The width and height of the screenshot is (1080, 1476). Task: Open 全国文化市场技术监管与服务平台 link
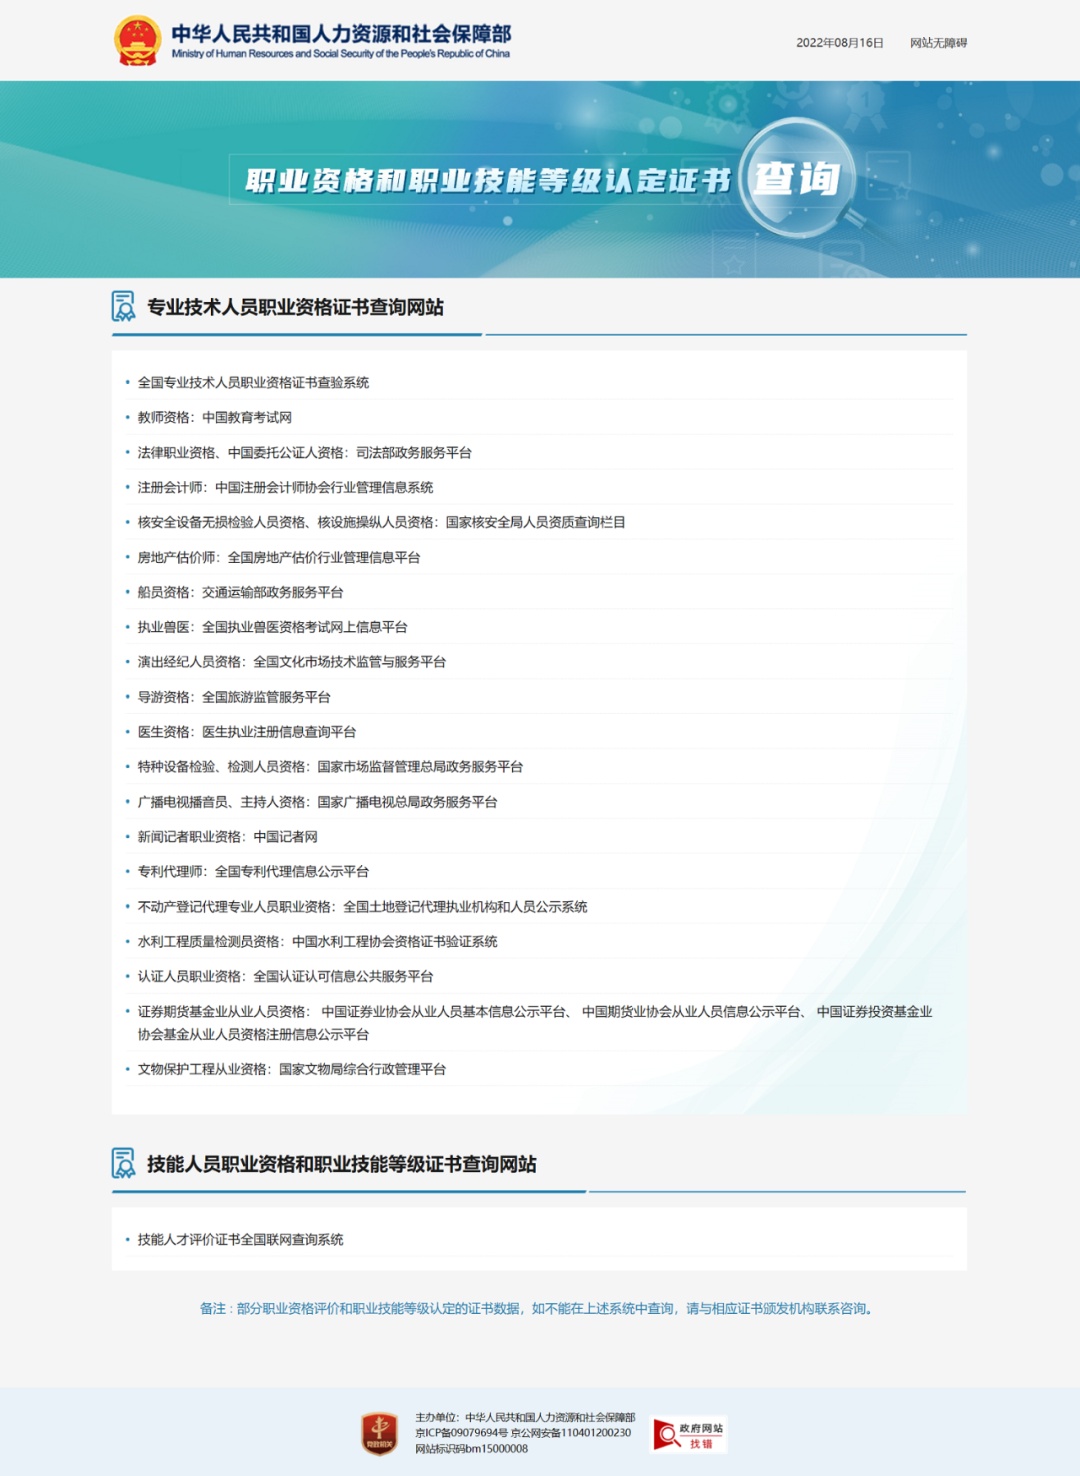point(350,661)
